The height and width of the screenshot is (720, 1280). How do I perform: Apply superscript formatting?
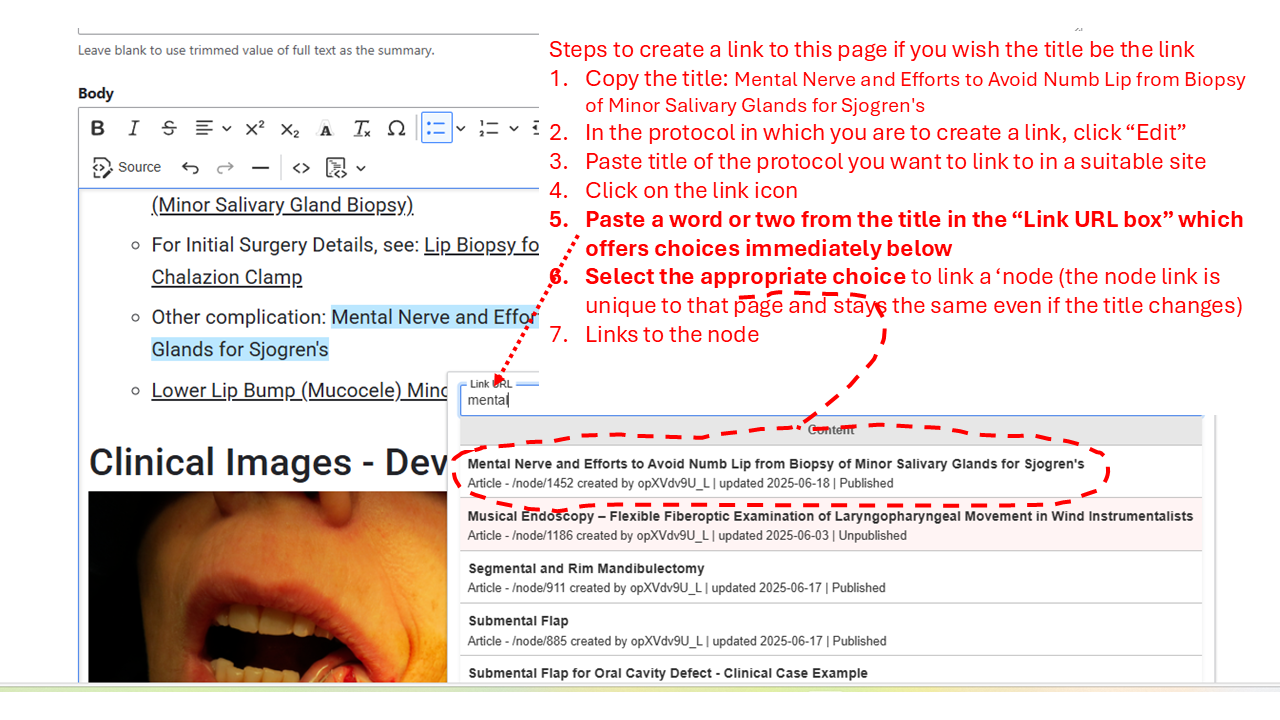click(254, 128)
